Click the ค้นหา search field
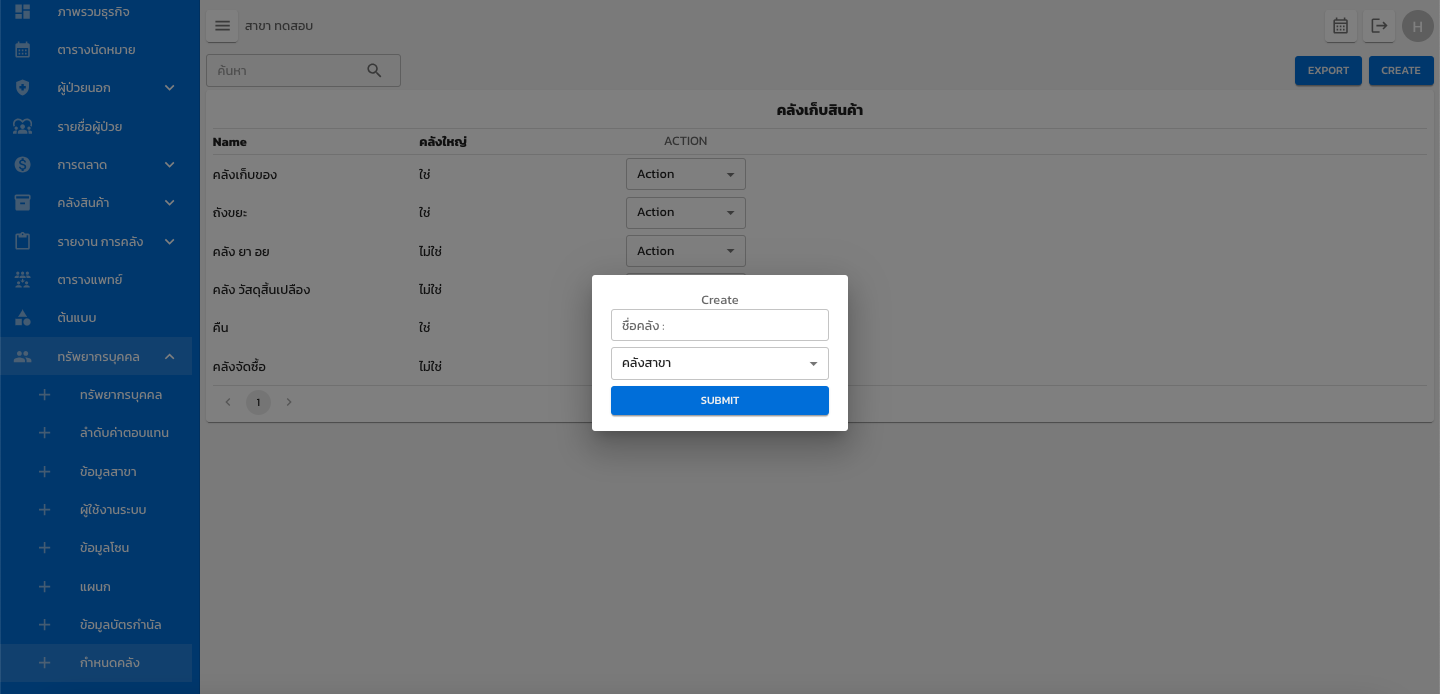Screen dimensions: 1440x694 point(303,70)
